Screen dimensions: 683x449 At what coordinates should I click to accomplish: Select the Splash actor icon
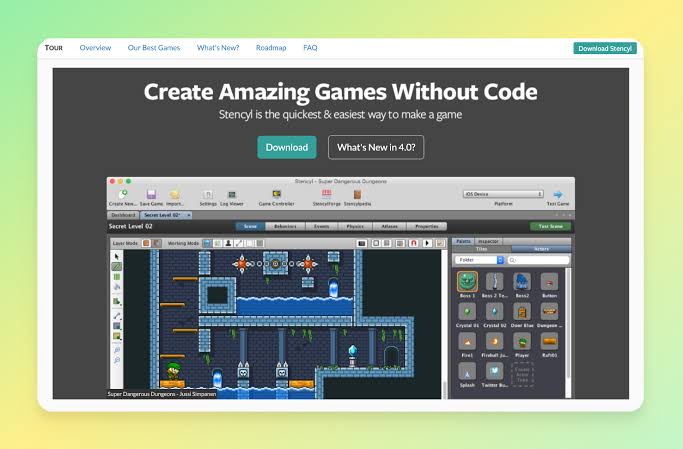pos(467,372)
